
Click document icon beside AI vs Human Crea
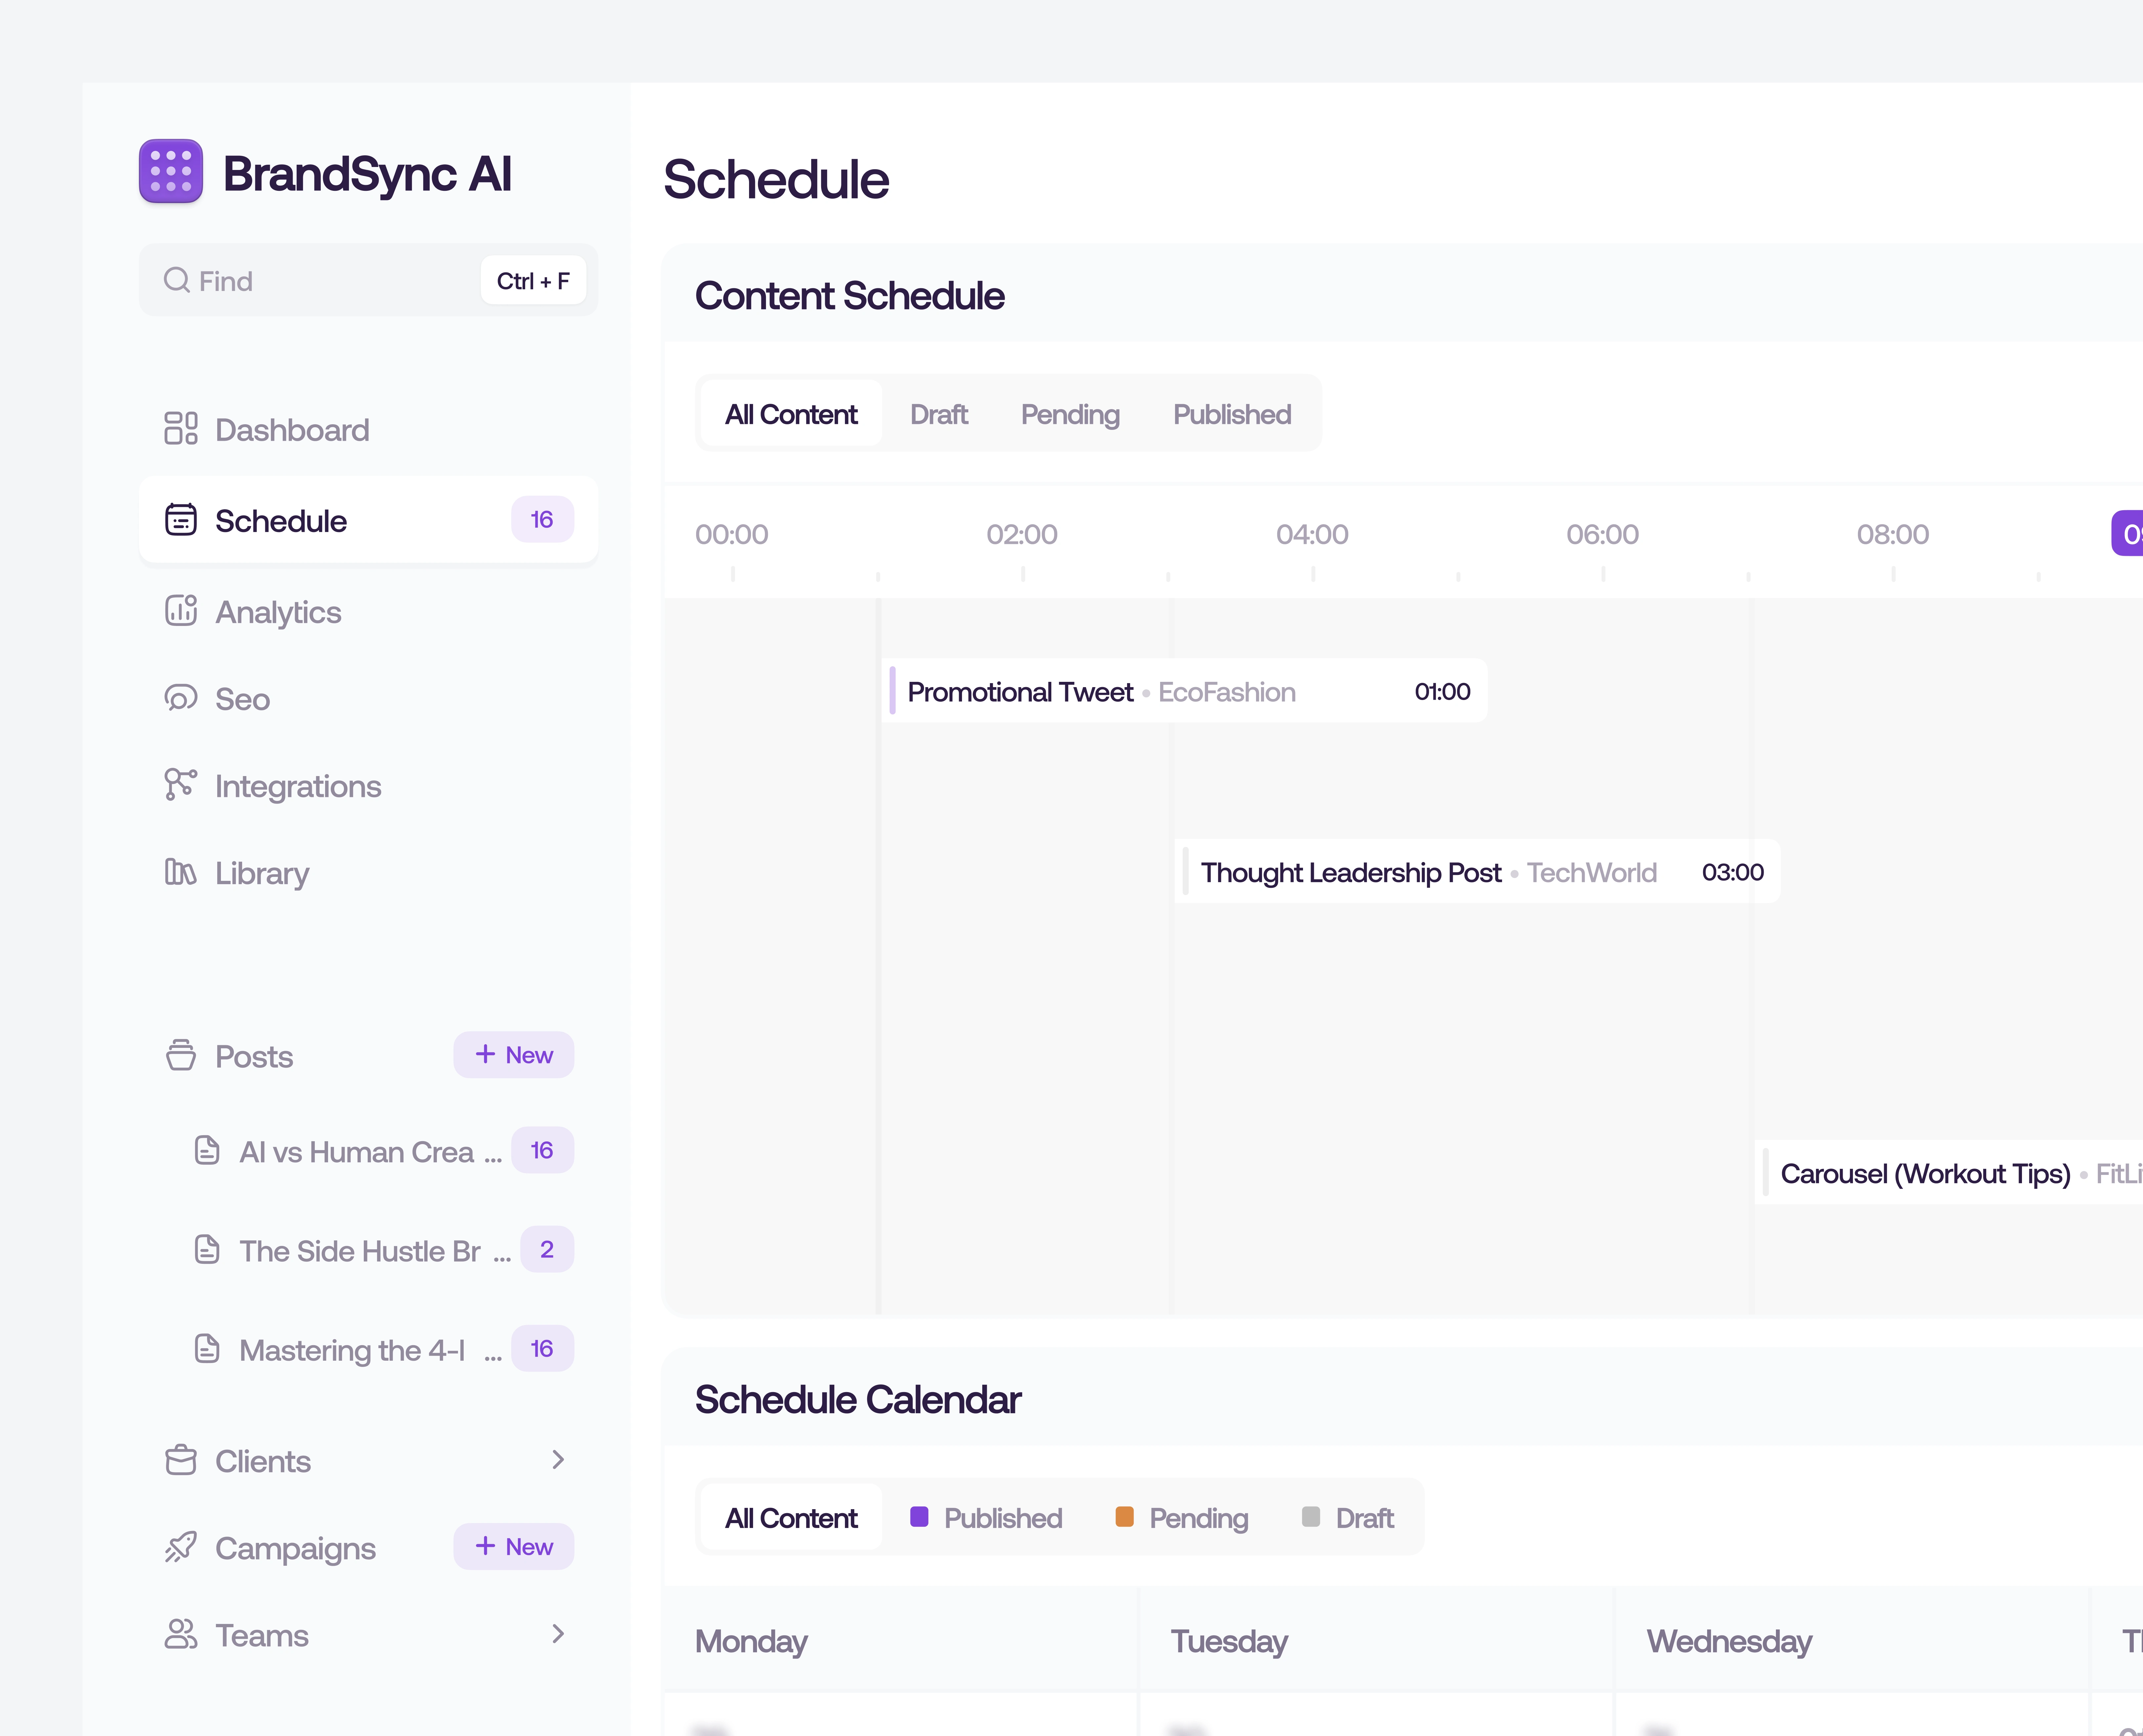[x=207, y=1151]
